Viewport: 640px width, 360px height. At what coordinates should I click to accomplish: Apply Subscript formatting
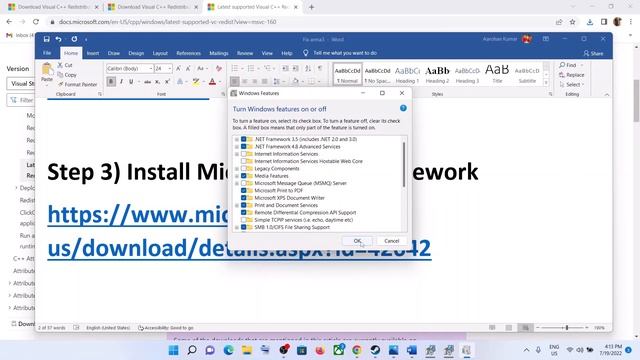click(157, 82)
